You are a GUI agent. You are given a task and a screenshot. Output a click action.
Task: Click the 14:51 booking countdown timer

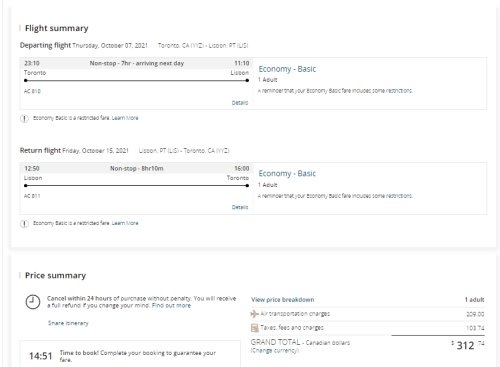[x=41, y=356]
